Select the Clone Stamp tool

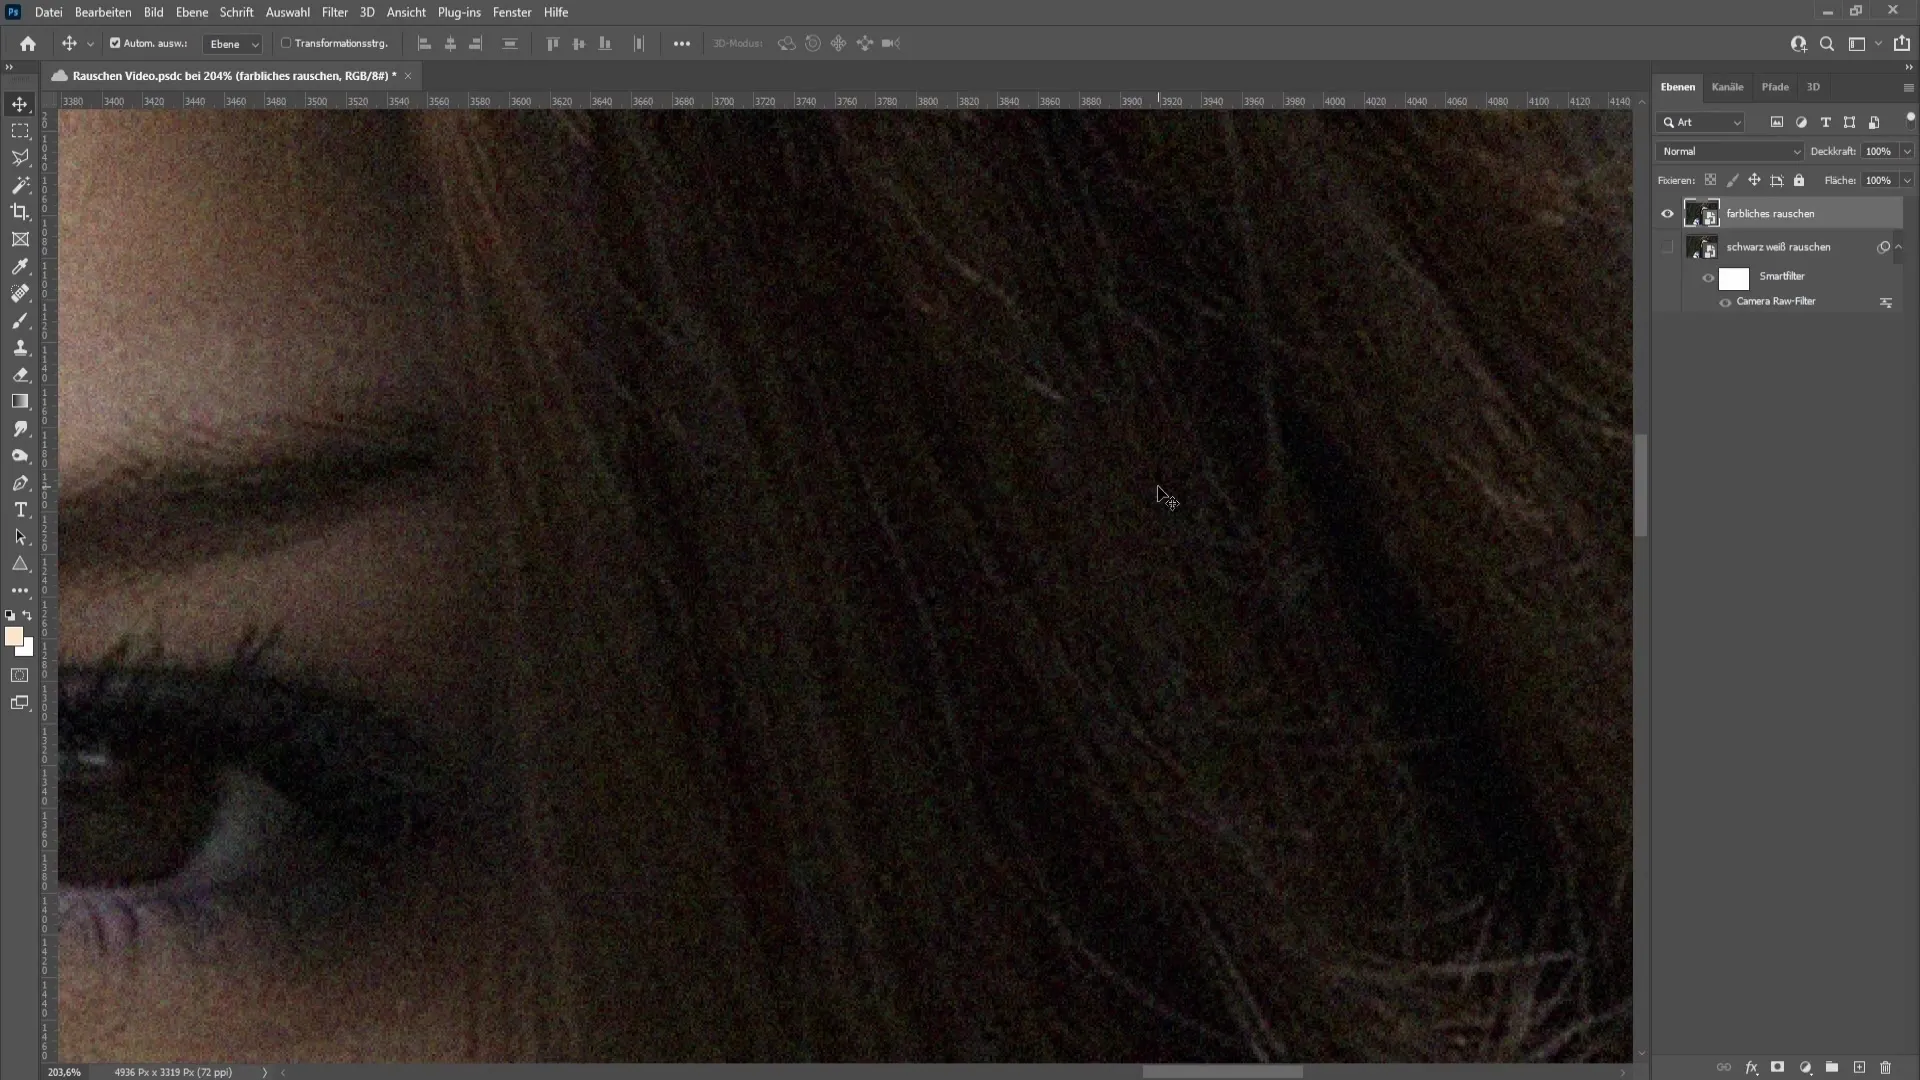tap(20, 345)
